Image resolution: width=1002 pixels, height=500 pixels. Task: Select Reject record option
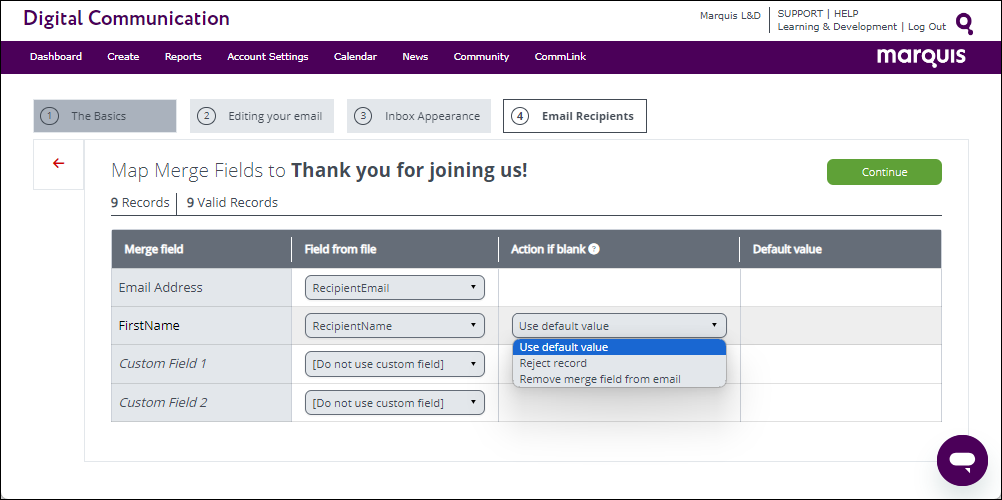coord(553,363)
